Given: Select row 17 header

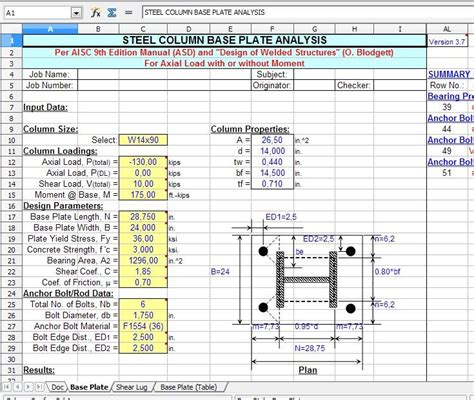Looking at the screenshot, I should tap(11, 217).
